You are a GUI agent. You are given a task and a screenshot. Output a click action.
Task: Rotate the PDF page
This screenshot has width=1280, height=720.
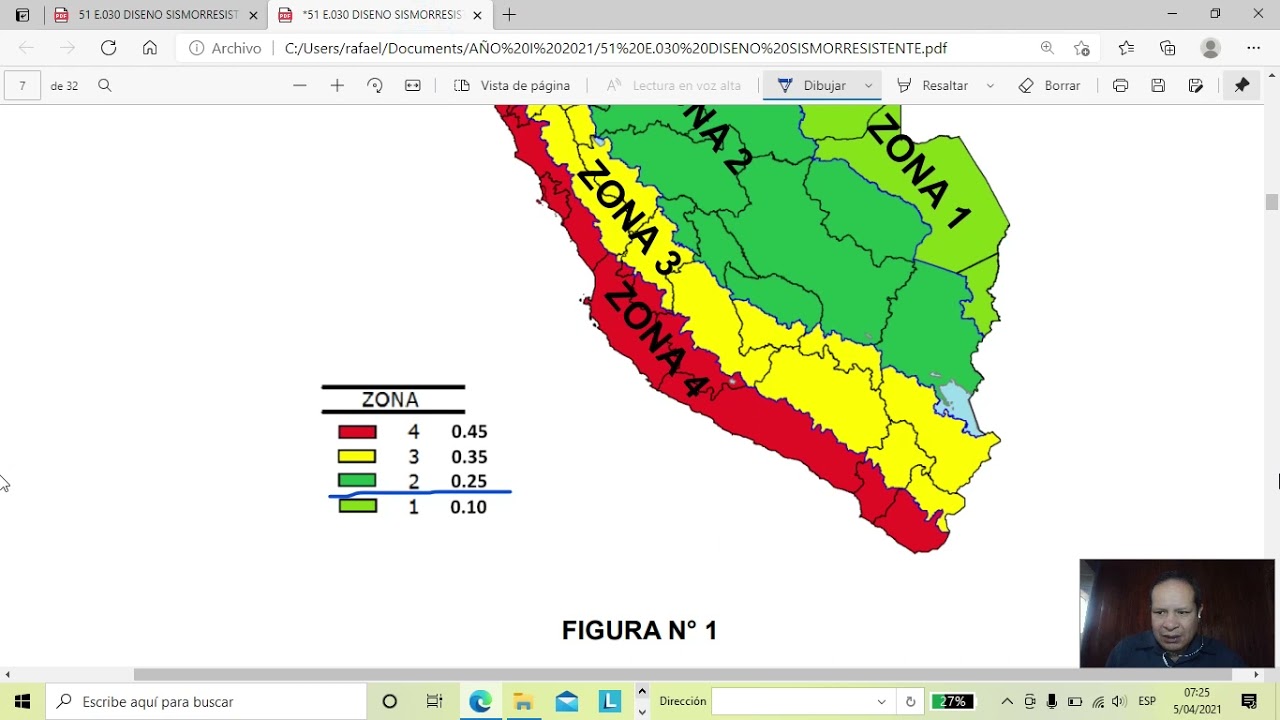pos(375,86)
